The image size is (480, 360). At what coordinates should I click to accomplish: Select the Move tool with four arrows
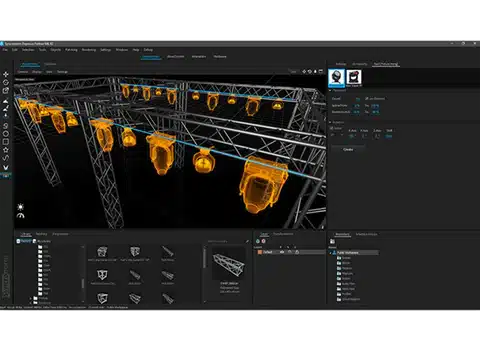pyautogui.click(x=6, y=74)
